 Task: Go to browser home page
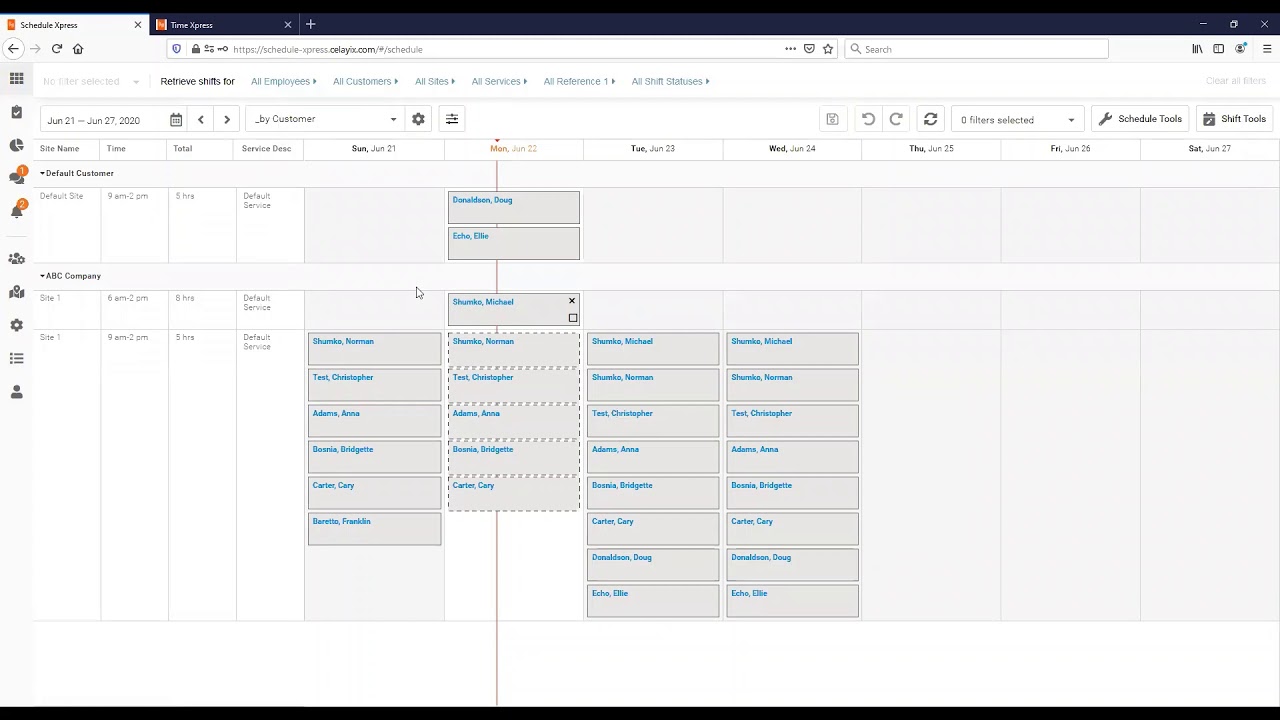click(x=78, y=49)
